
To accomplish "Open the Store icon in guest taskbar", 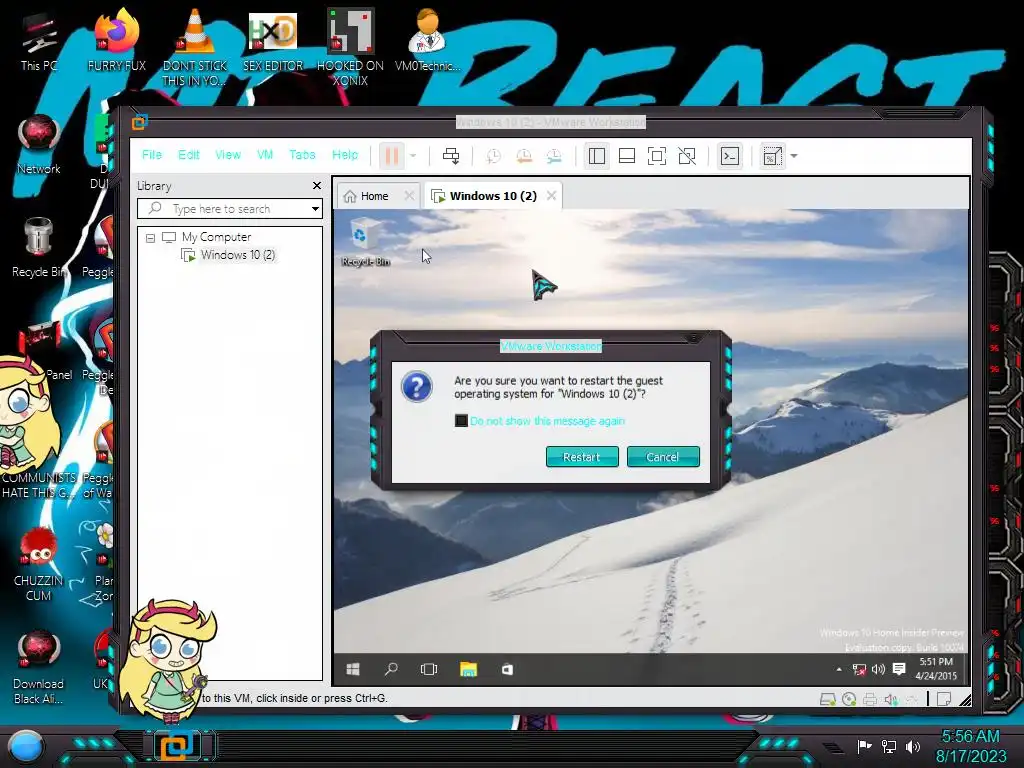I will [x=507, y=669].
